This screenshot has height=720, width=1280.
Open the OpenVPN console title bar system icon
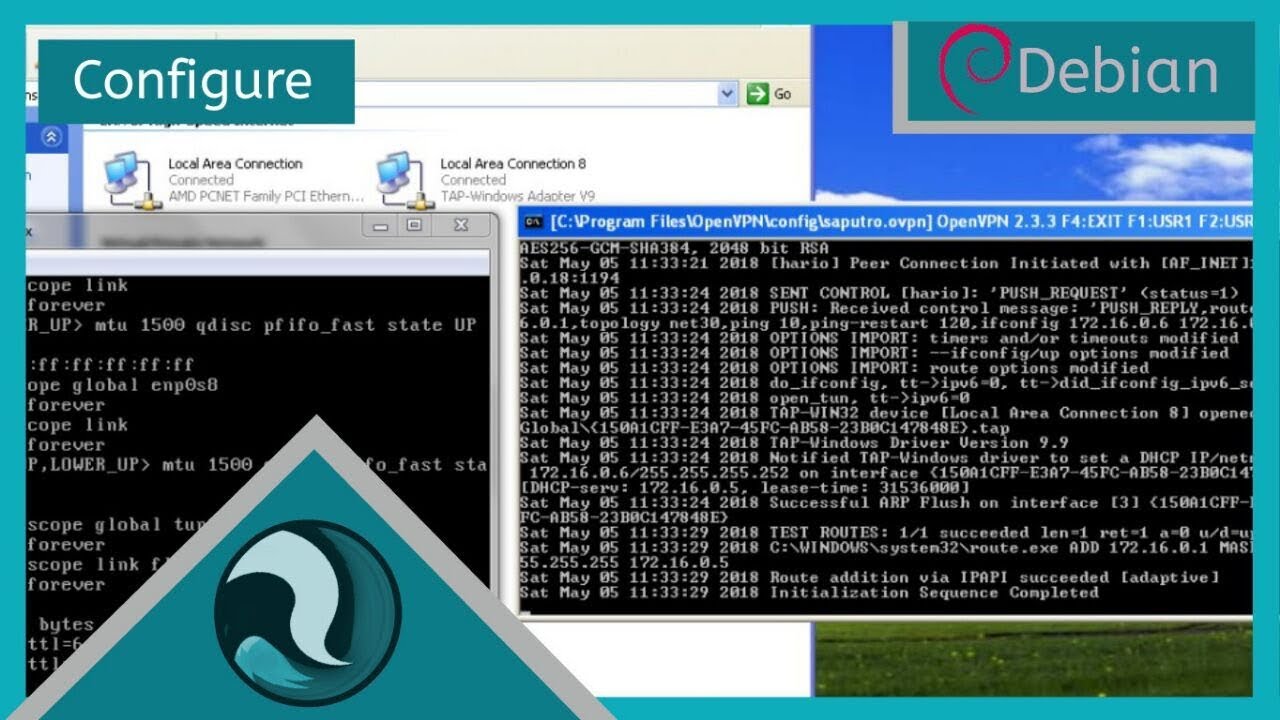pyautogui.click(x=534, y=221)
